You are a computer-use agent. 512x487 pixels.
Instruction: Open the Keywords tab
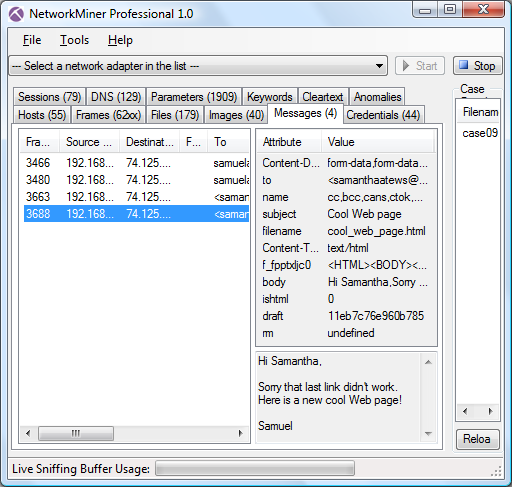coord(270,97)
